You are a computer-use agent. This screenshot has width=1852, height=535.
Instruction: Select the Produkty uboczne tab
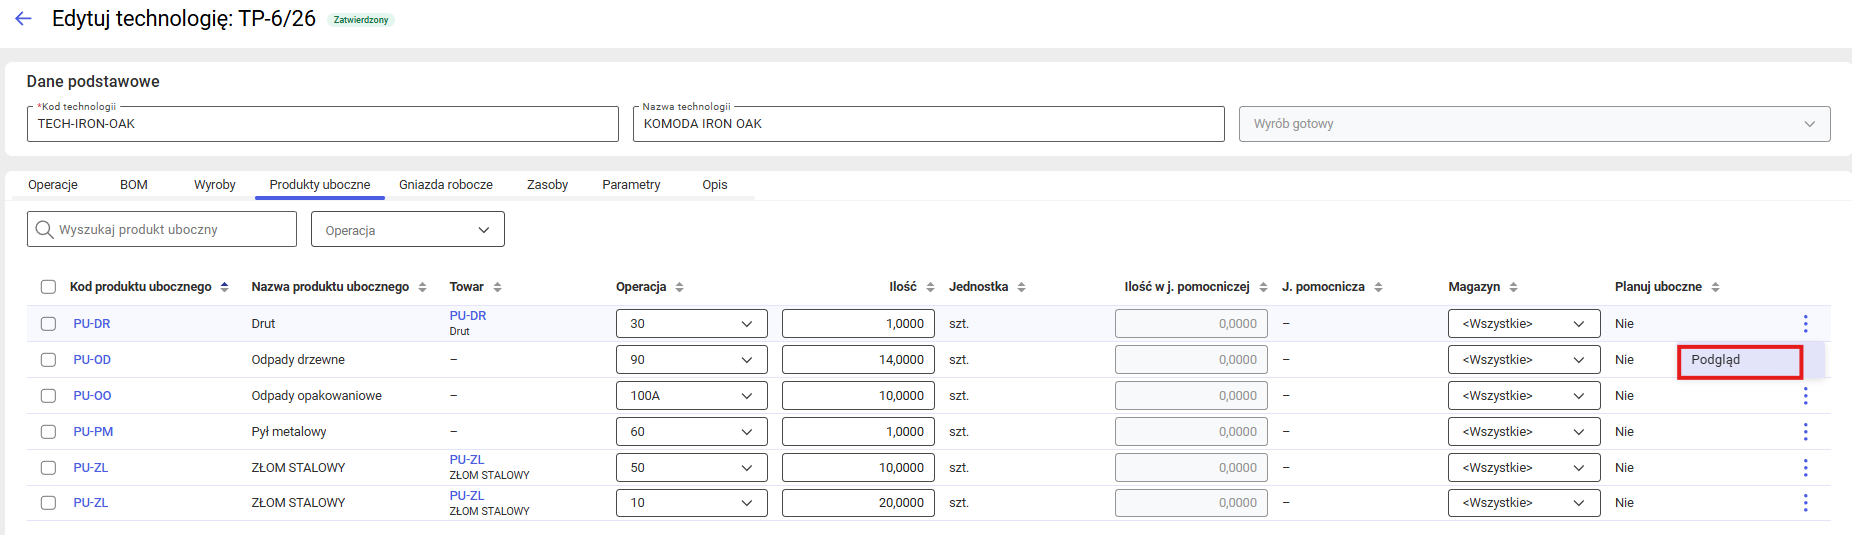tap(320, 185)
